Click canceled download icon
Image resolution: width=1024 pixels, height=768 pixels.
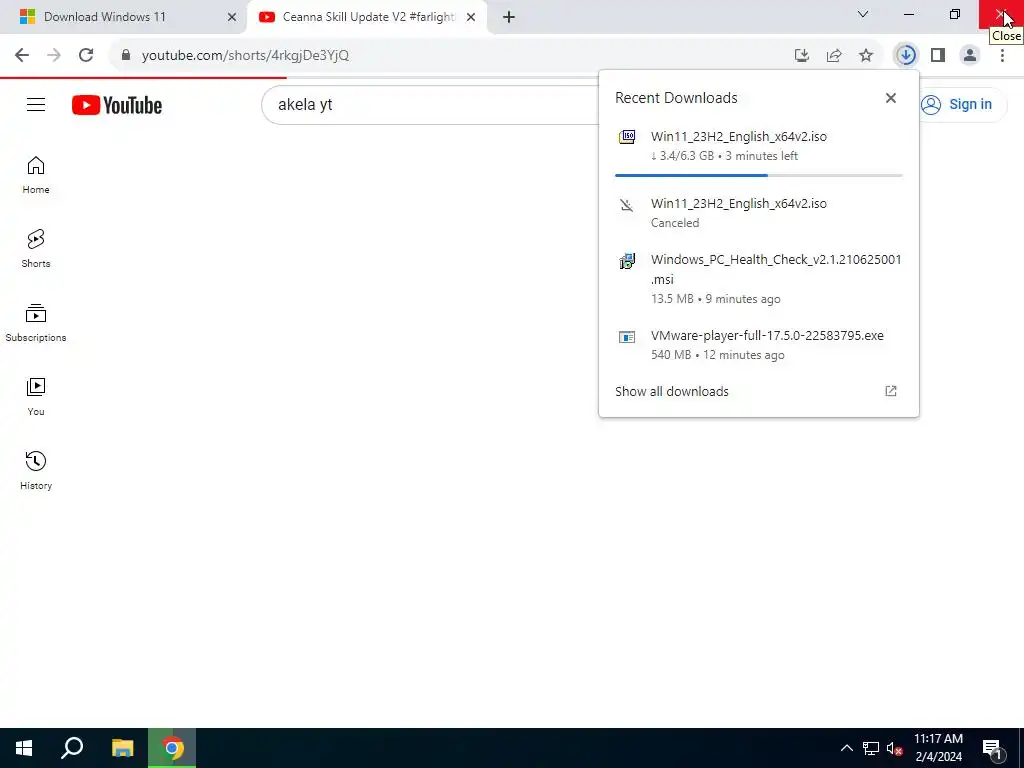pyautogui.click(x=627, y=206)
